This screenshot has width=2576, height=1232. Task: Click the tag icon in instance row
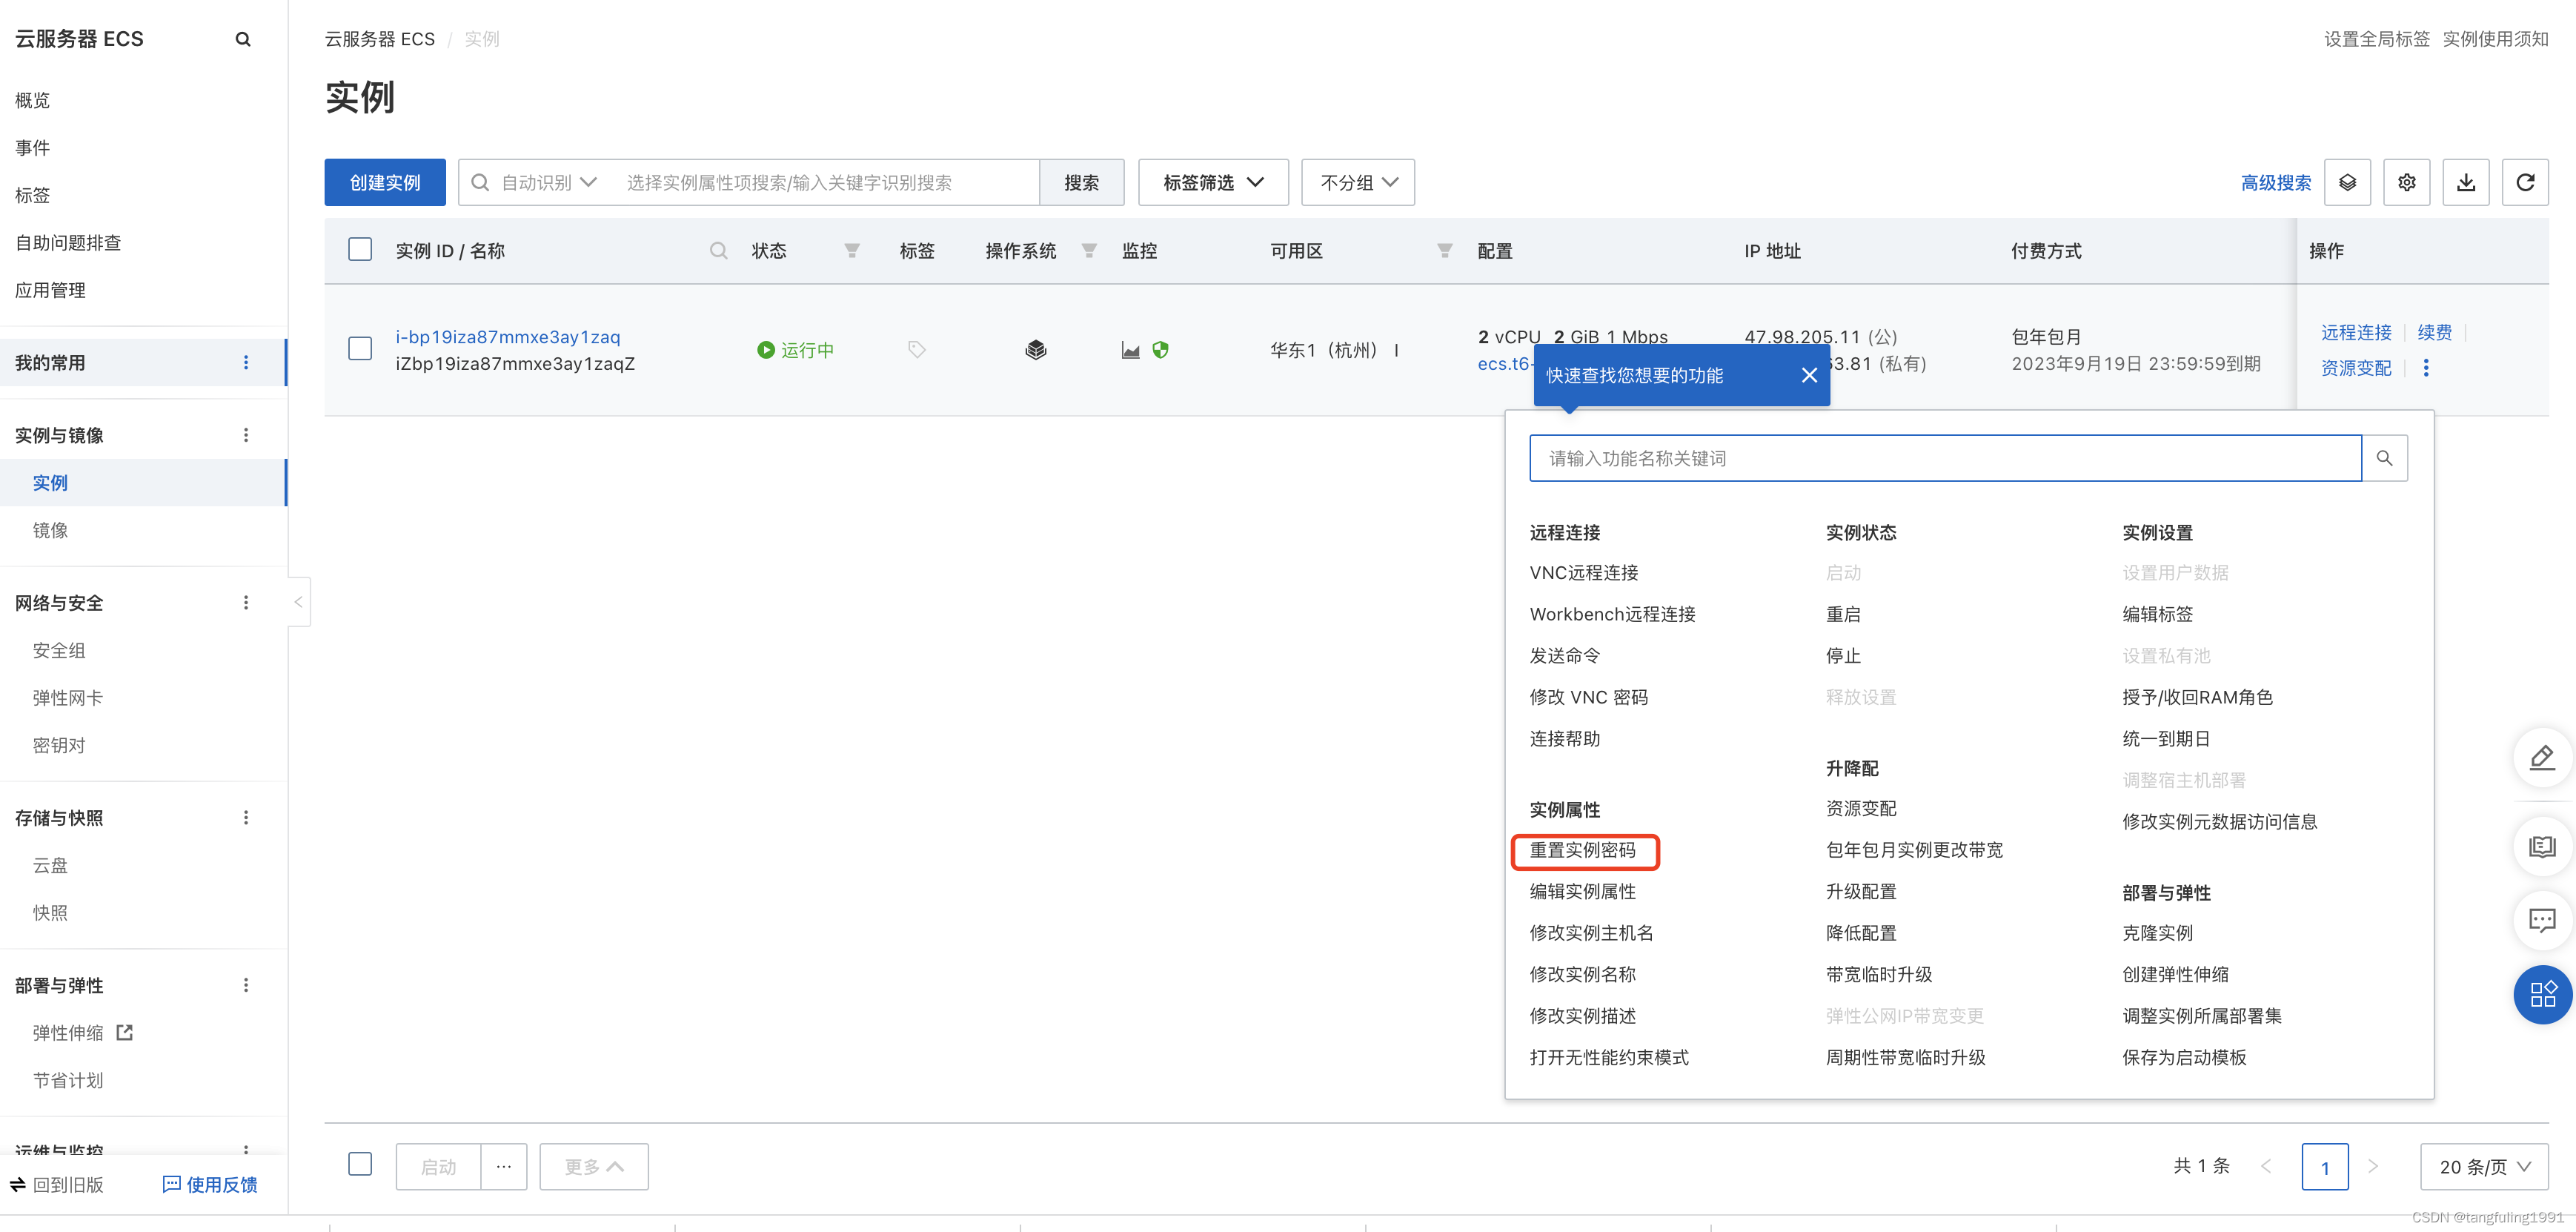916,349
